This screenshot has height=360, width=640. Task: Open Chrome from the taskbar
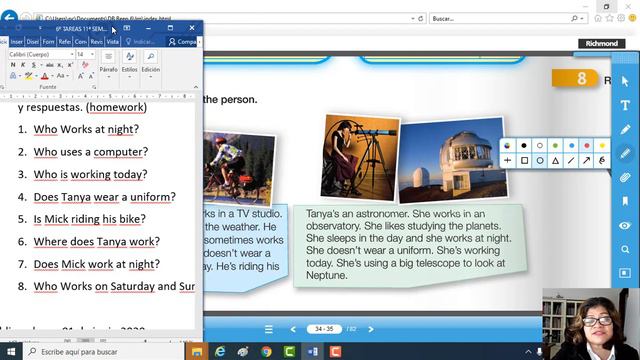tap(266, 351)
